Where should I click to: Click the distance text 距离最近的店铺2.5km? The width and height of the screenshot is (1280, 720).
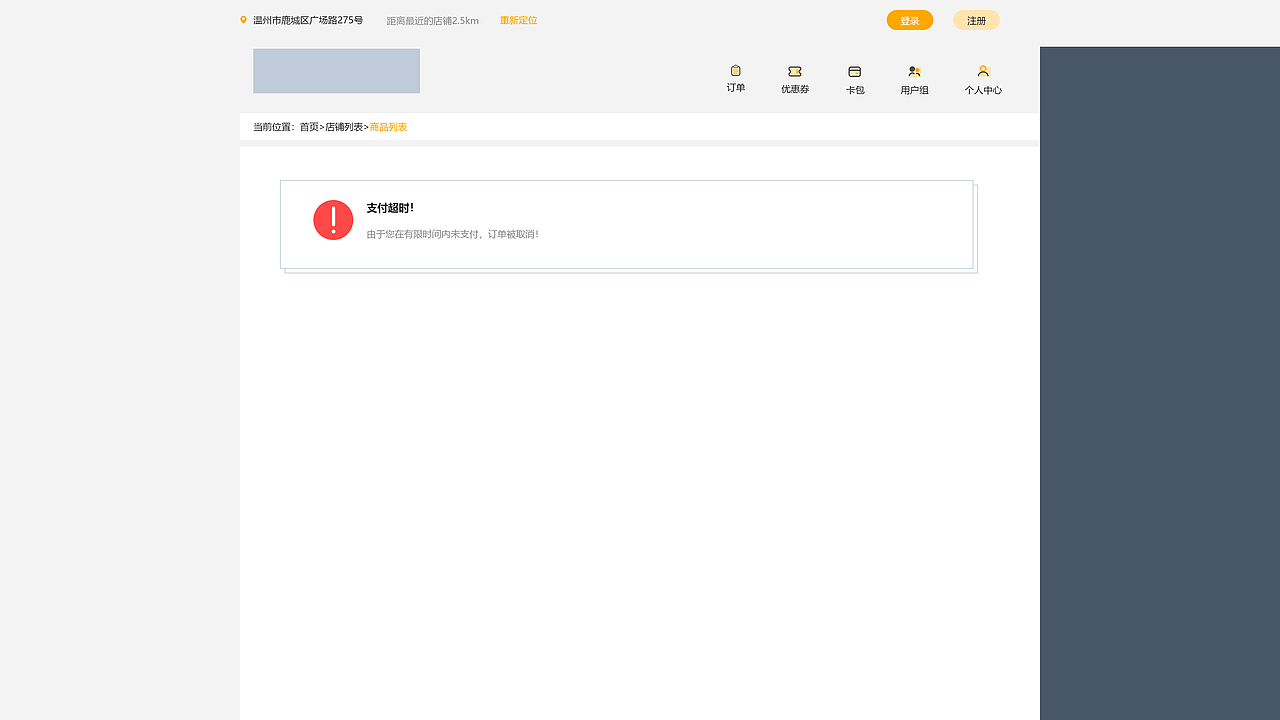pyautogui.click(x=432, y=20)
